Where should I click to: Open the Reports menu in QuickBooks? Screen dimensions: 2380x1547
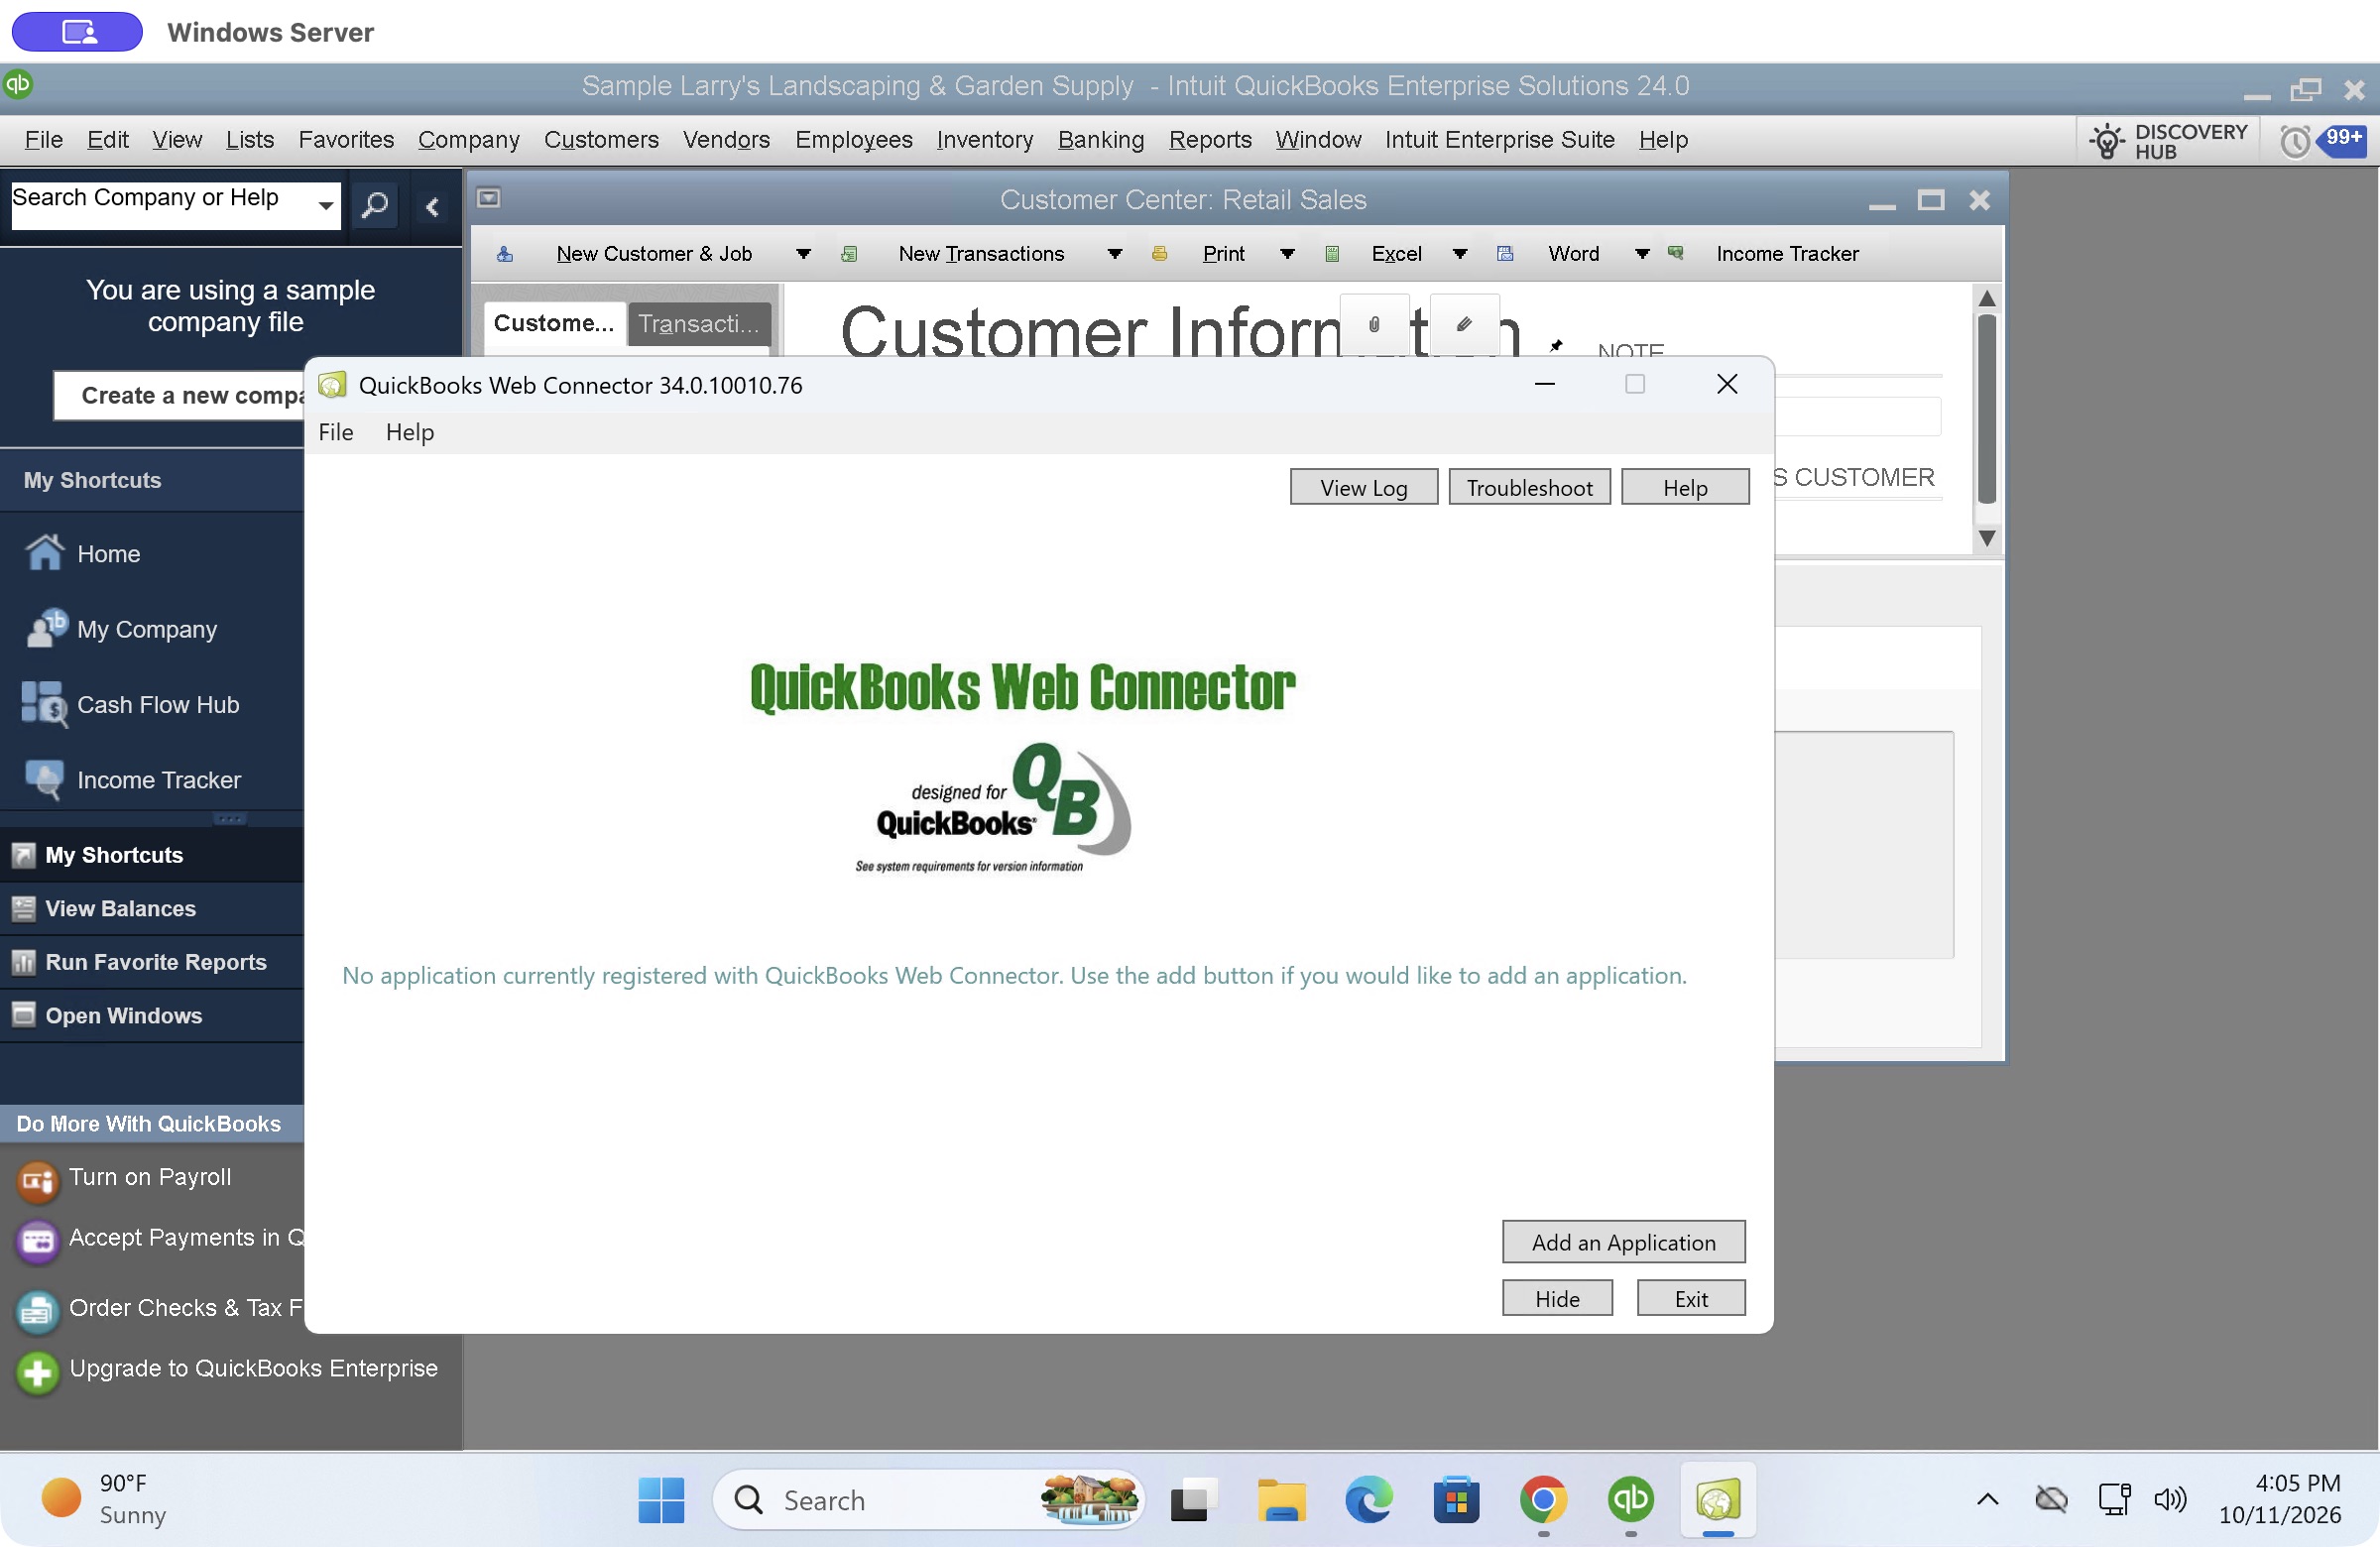tap(1210, 140)
